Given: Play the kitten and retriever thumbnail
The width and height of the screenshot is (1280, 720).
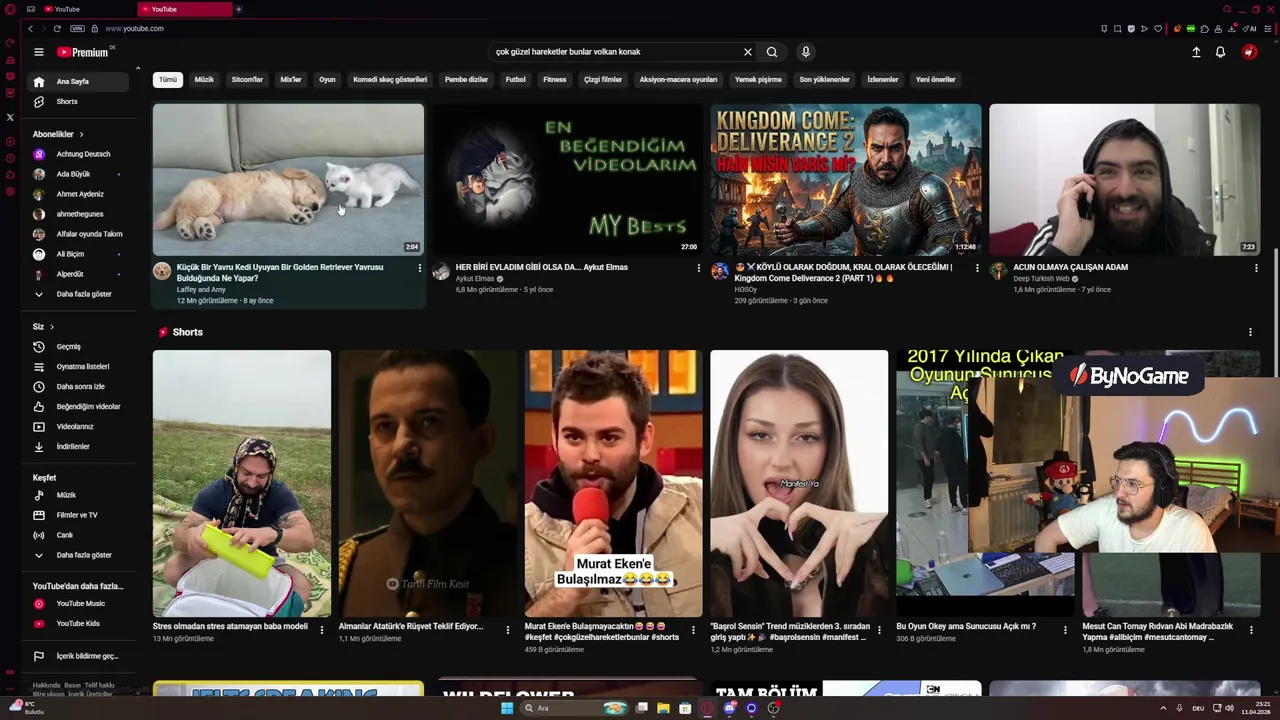Looking at the screenshot, I should 288,180.
